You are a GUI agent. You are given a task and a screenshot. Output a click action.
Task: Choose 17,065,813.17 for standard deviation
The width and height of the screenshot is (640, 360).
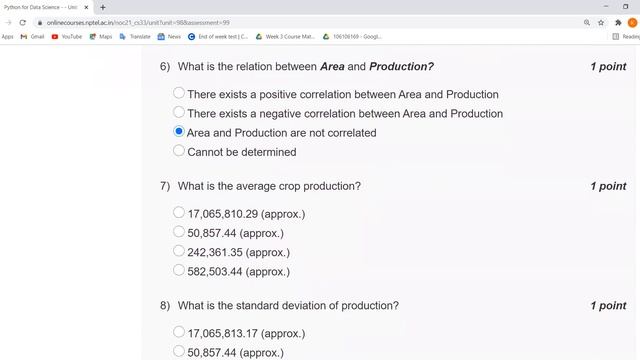tap(179, 332)
